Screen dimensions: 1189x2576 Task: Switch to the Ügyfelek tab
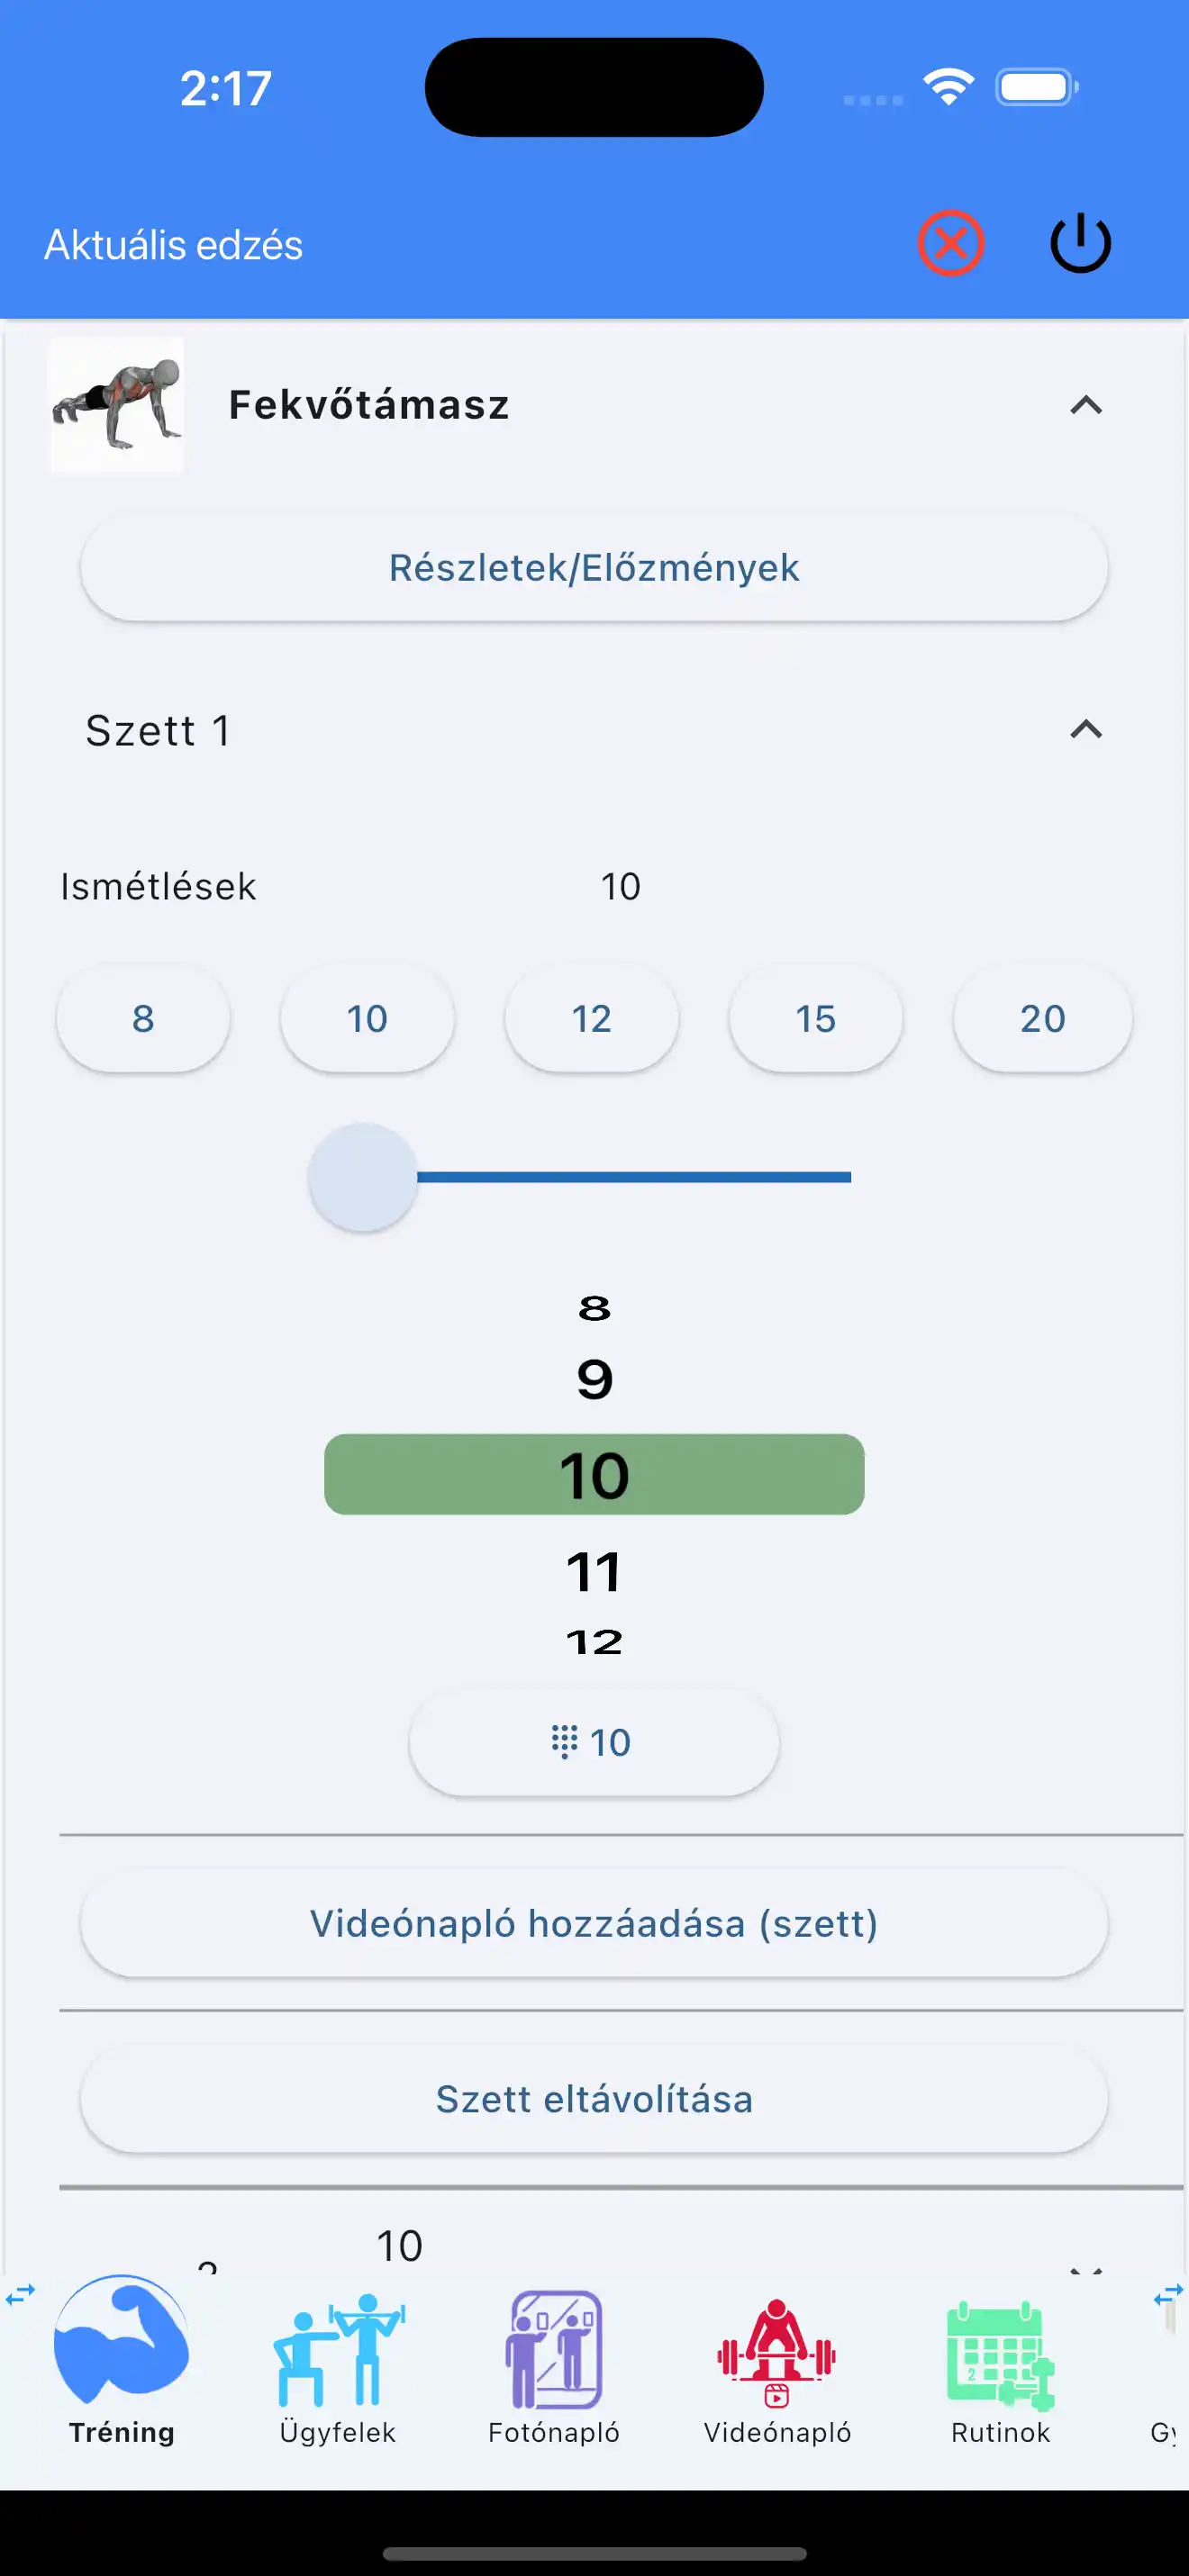(338, 2364)
